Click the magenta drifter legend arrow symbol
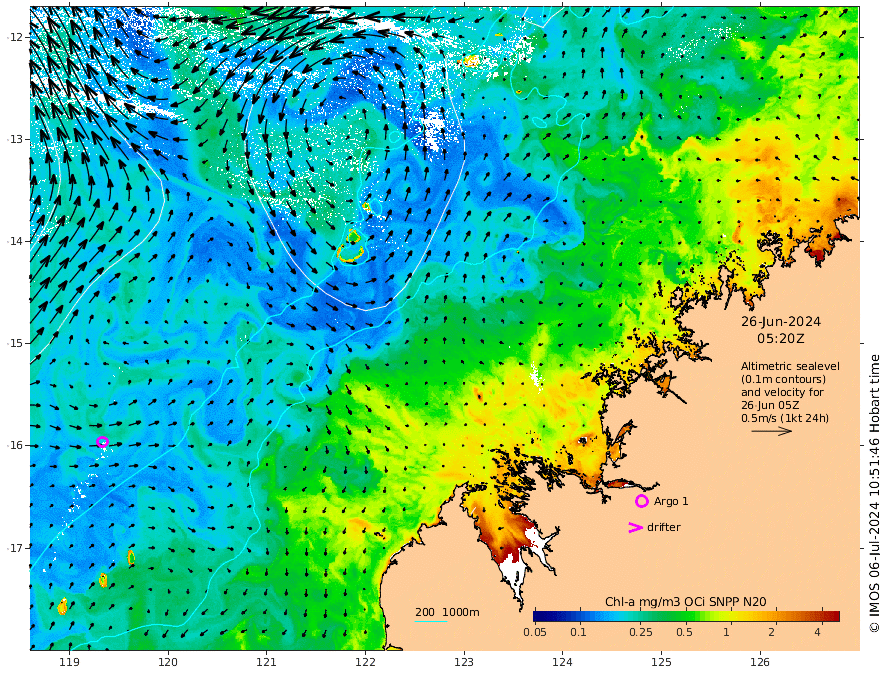The image size is (880, 680). pyautogui.click(x=635, y=527)
